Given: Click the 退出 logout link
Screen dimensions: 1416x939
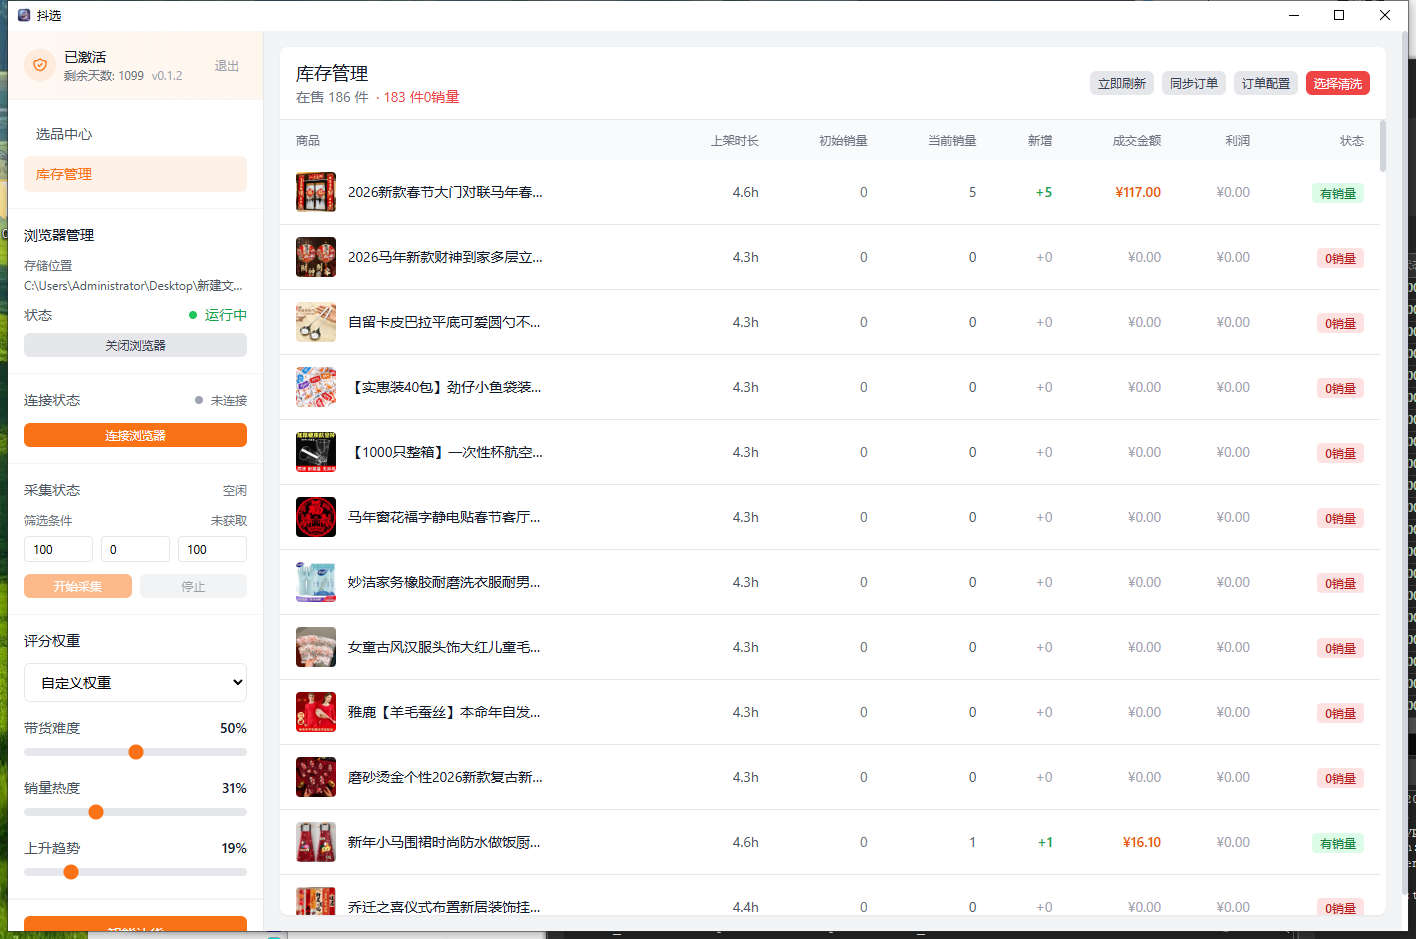Looking at the screenshot, I should tap(227, 65).
